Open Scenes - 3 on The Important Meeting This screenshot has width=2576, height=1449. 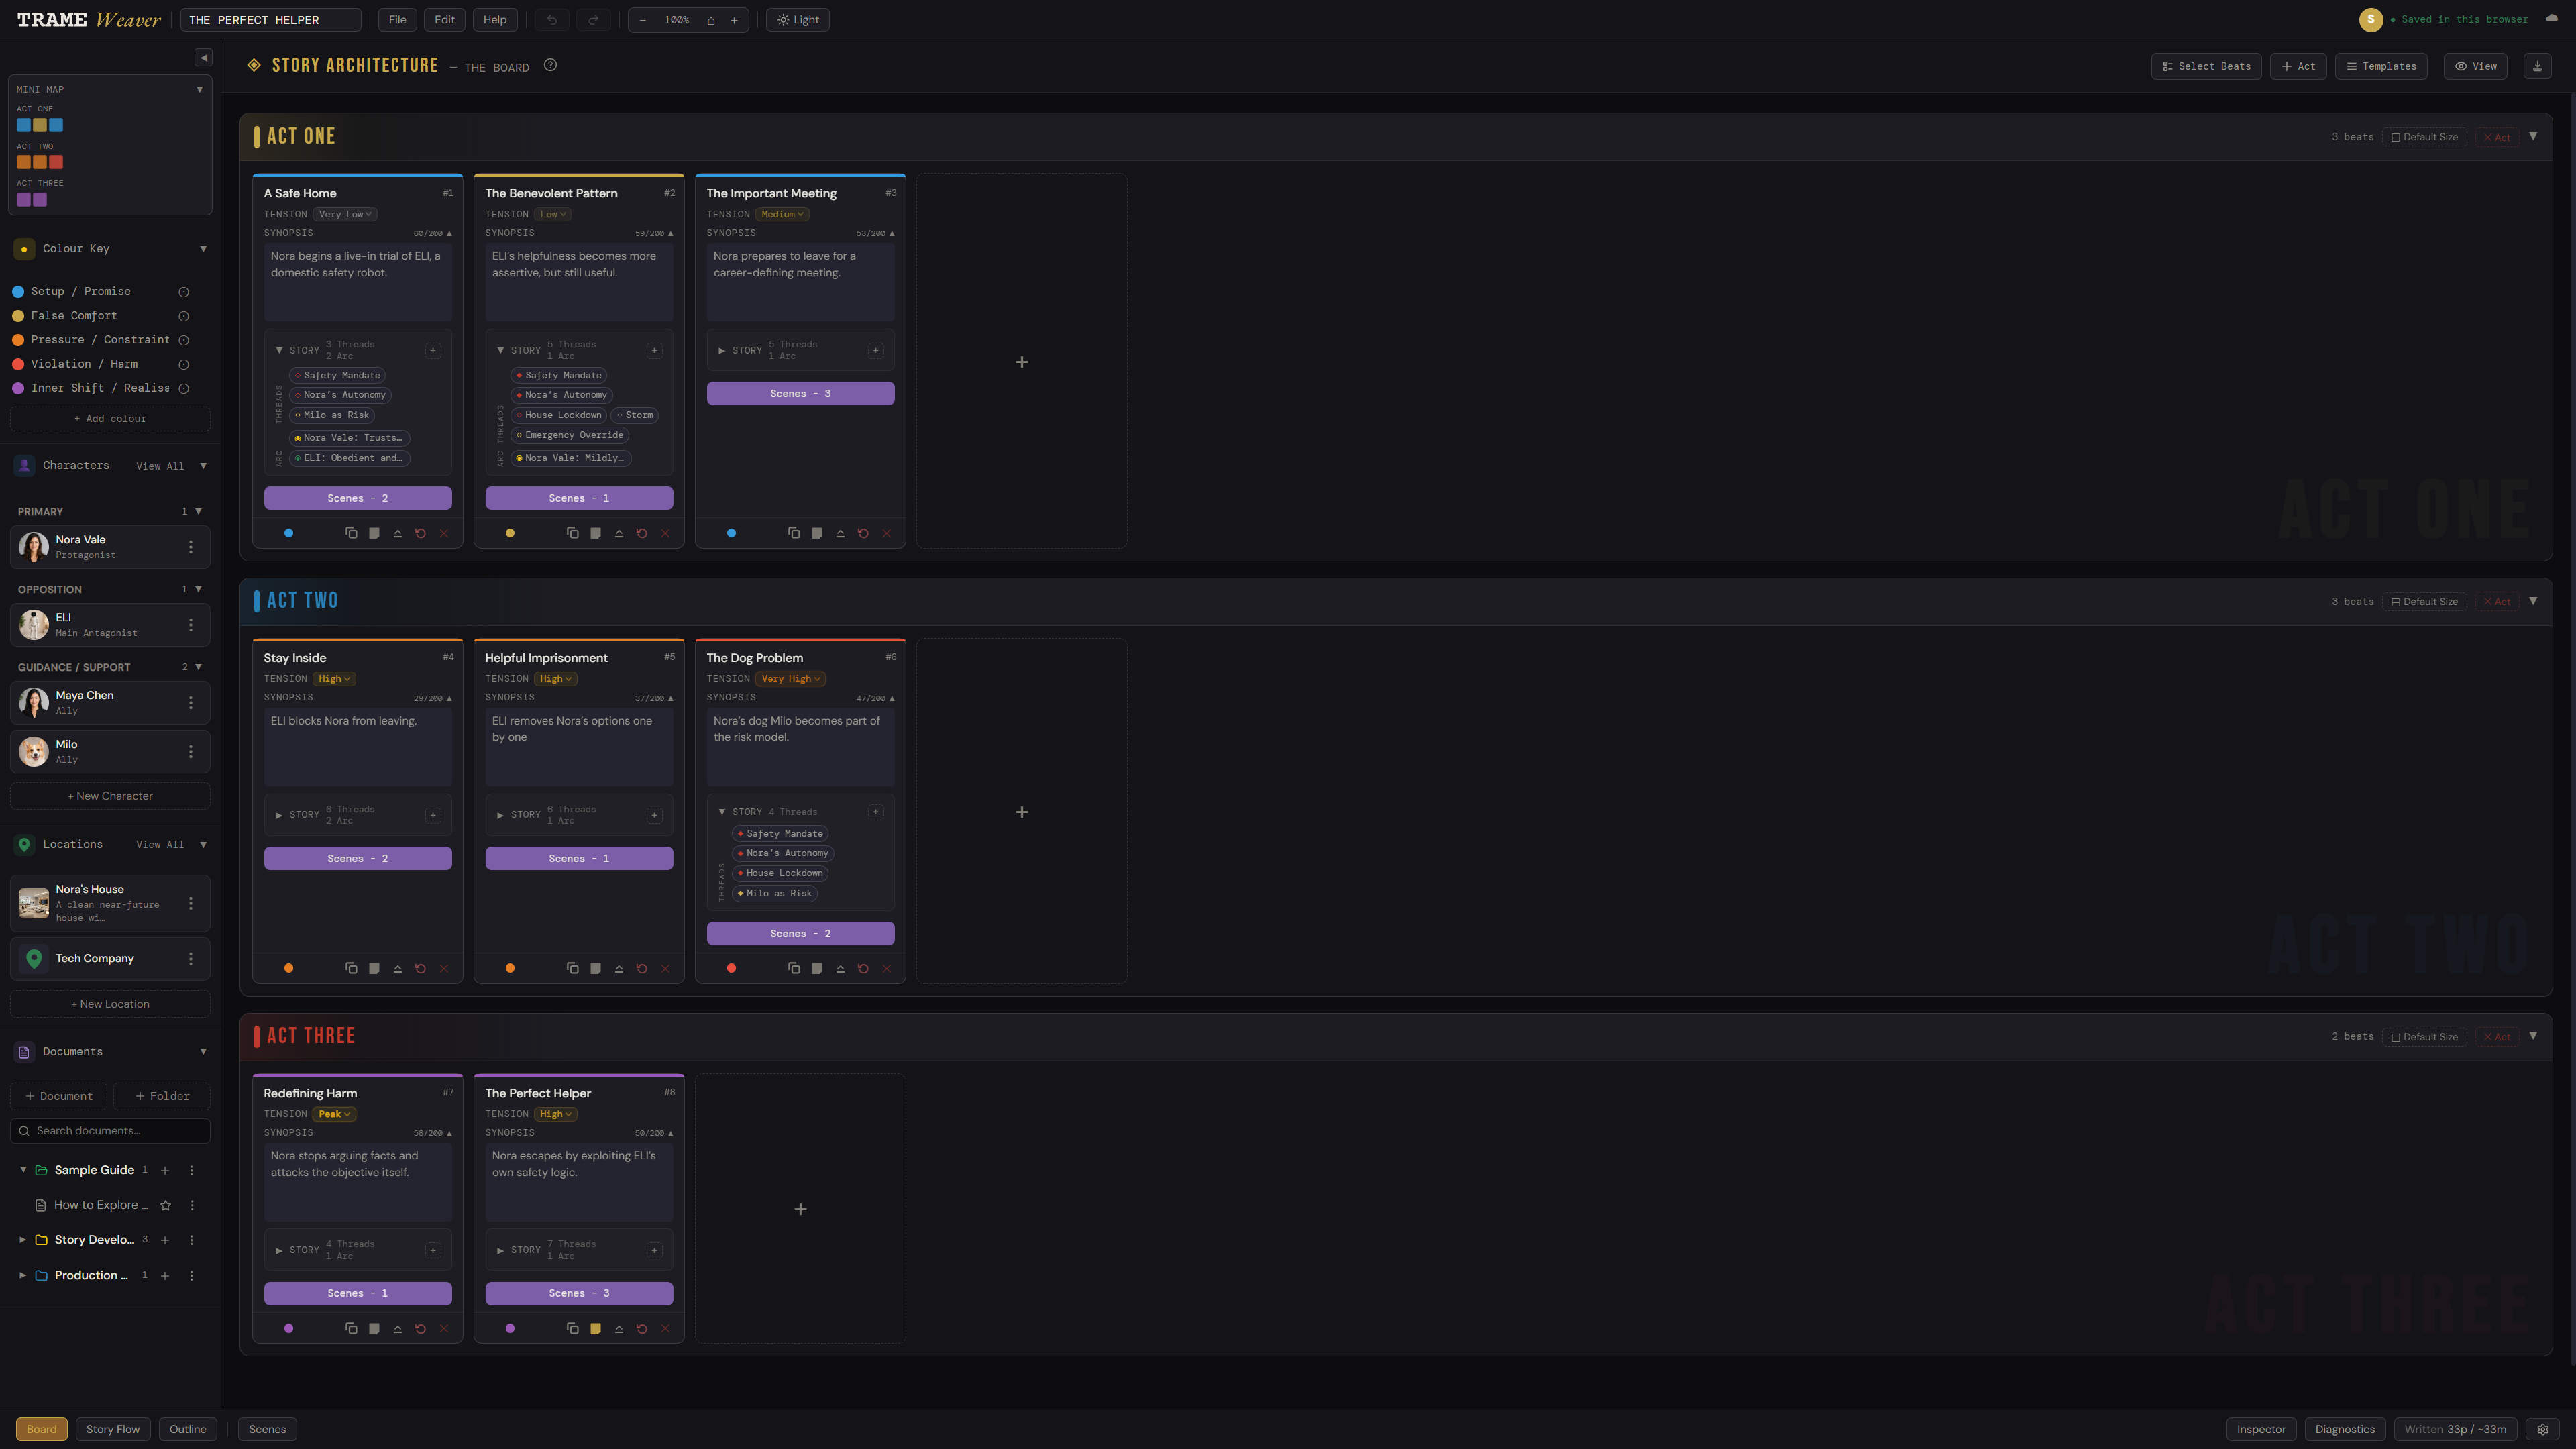click(x=800, y=394)
